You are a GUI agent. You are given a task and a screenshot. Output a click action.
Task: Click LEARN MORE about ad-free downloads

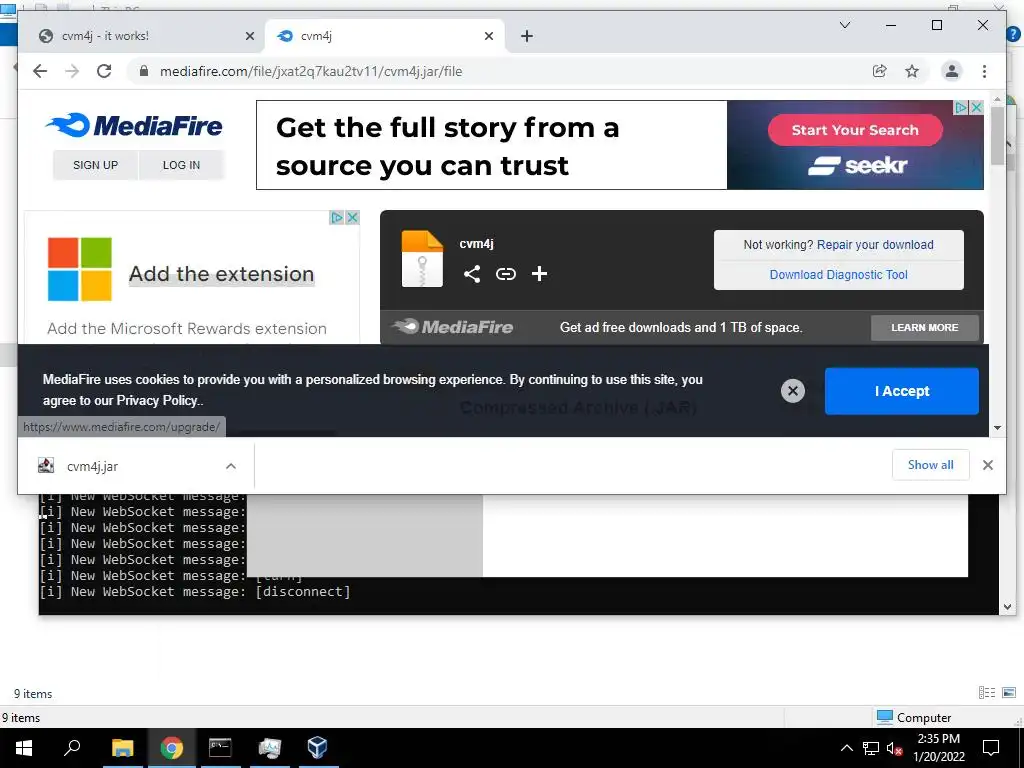pos(925,327)
